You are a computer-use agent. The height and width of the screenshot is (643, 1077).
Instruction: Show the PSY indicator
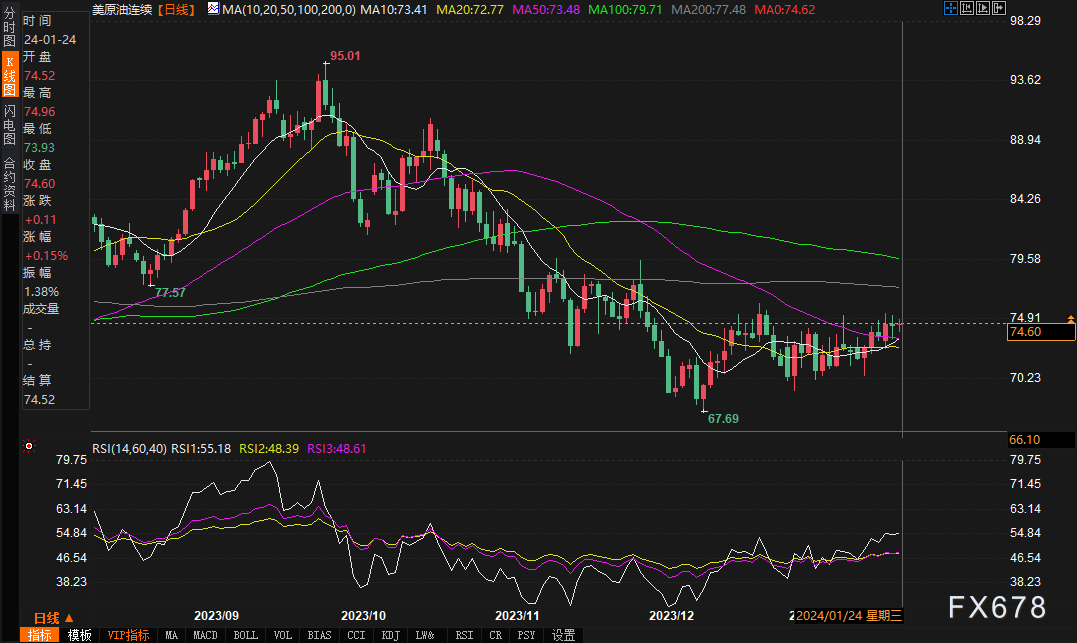(526, 635)
